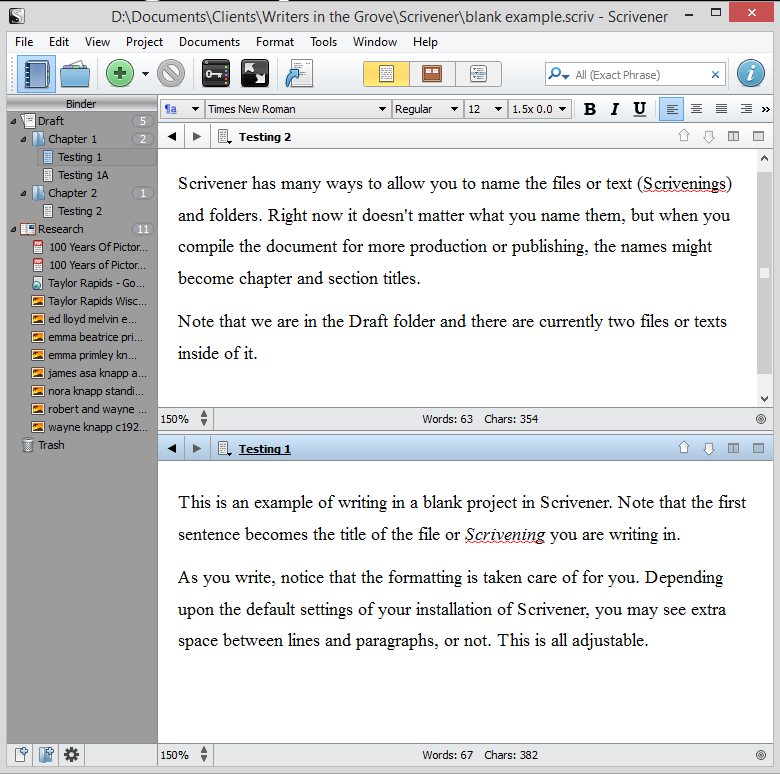Switch to Corkboard view mode
780x774 pixels.
pyautogui.click(x=432, y=74)
